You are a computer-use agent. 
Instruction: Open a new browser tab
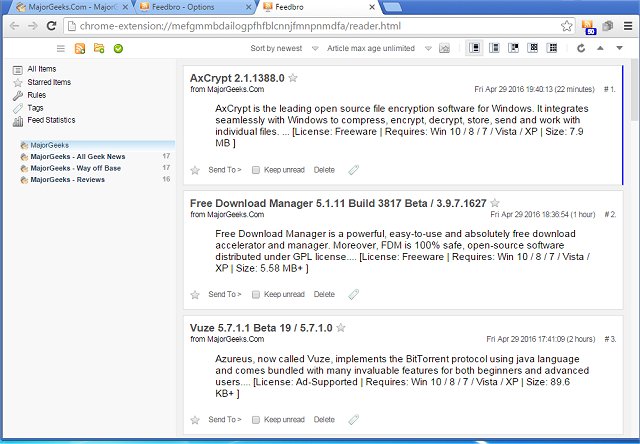pyautogui.click(x=393, y=7)
